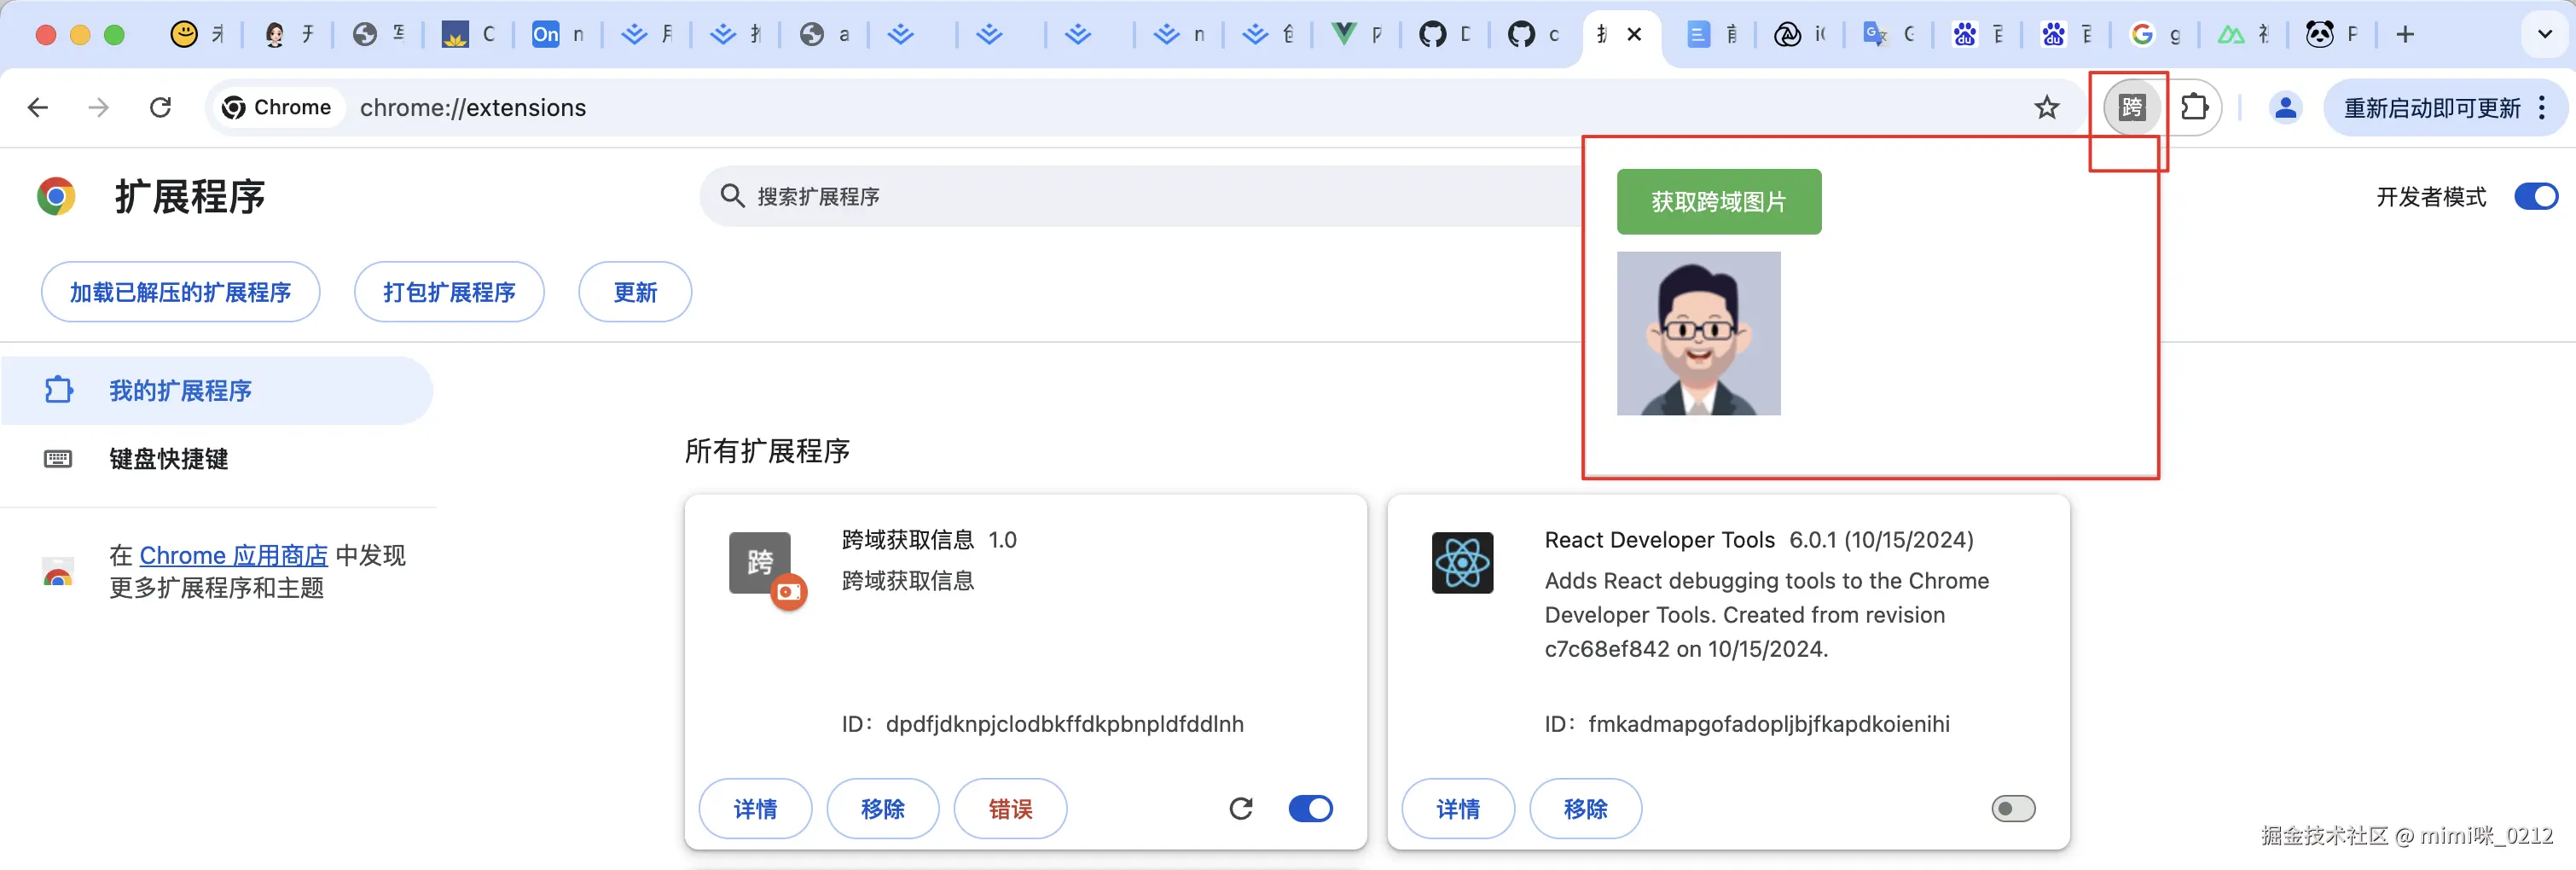Click the 所有扩展程序 heading
The height and width of the screenshot is (870, 2576).
(767, 451)
